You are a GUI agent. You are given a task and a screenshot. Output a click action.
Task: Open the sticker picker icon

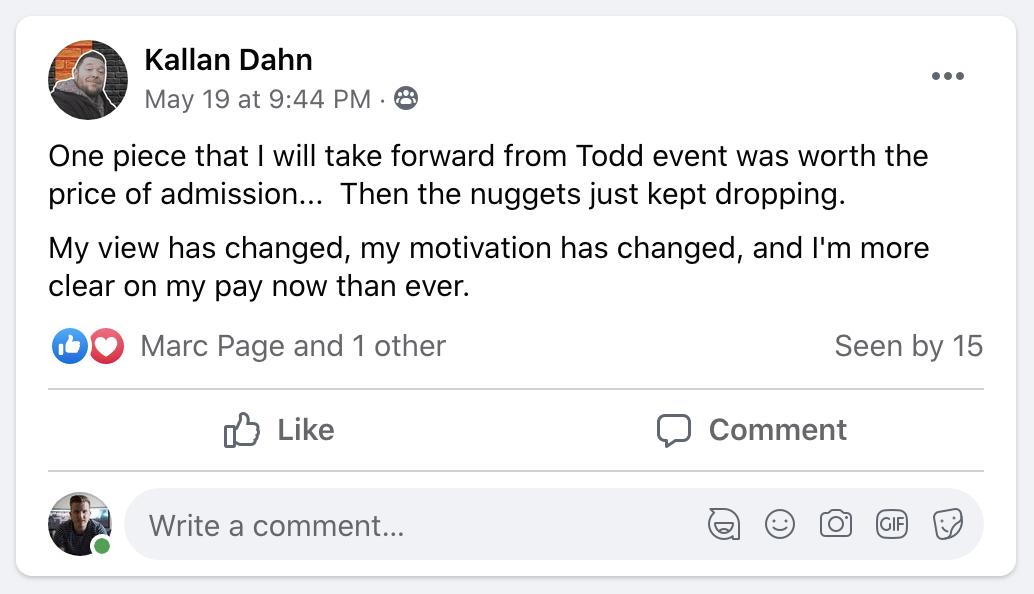click(x=948, y=525)
